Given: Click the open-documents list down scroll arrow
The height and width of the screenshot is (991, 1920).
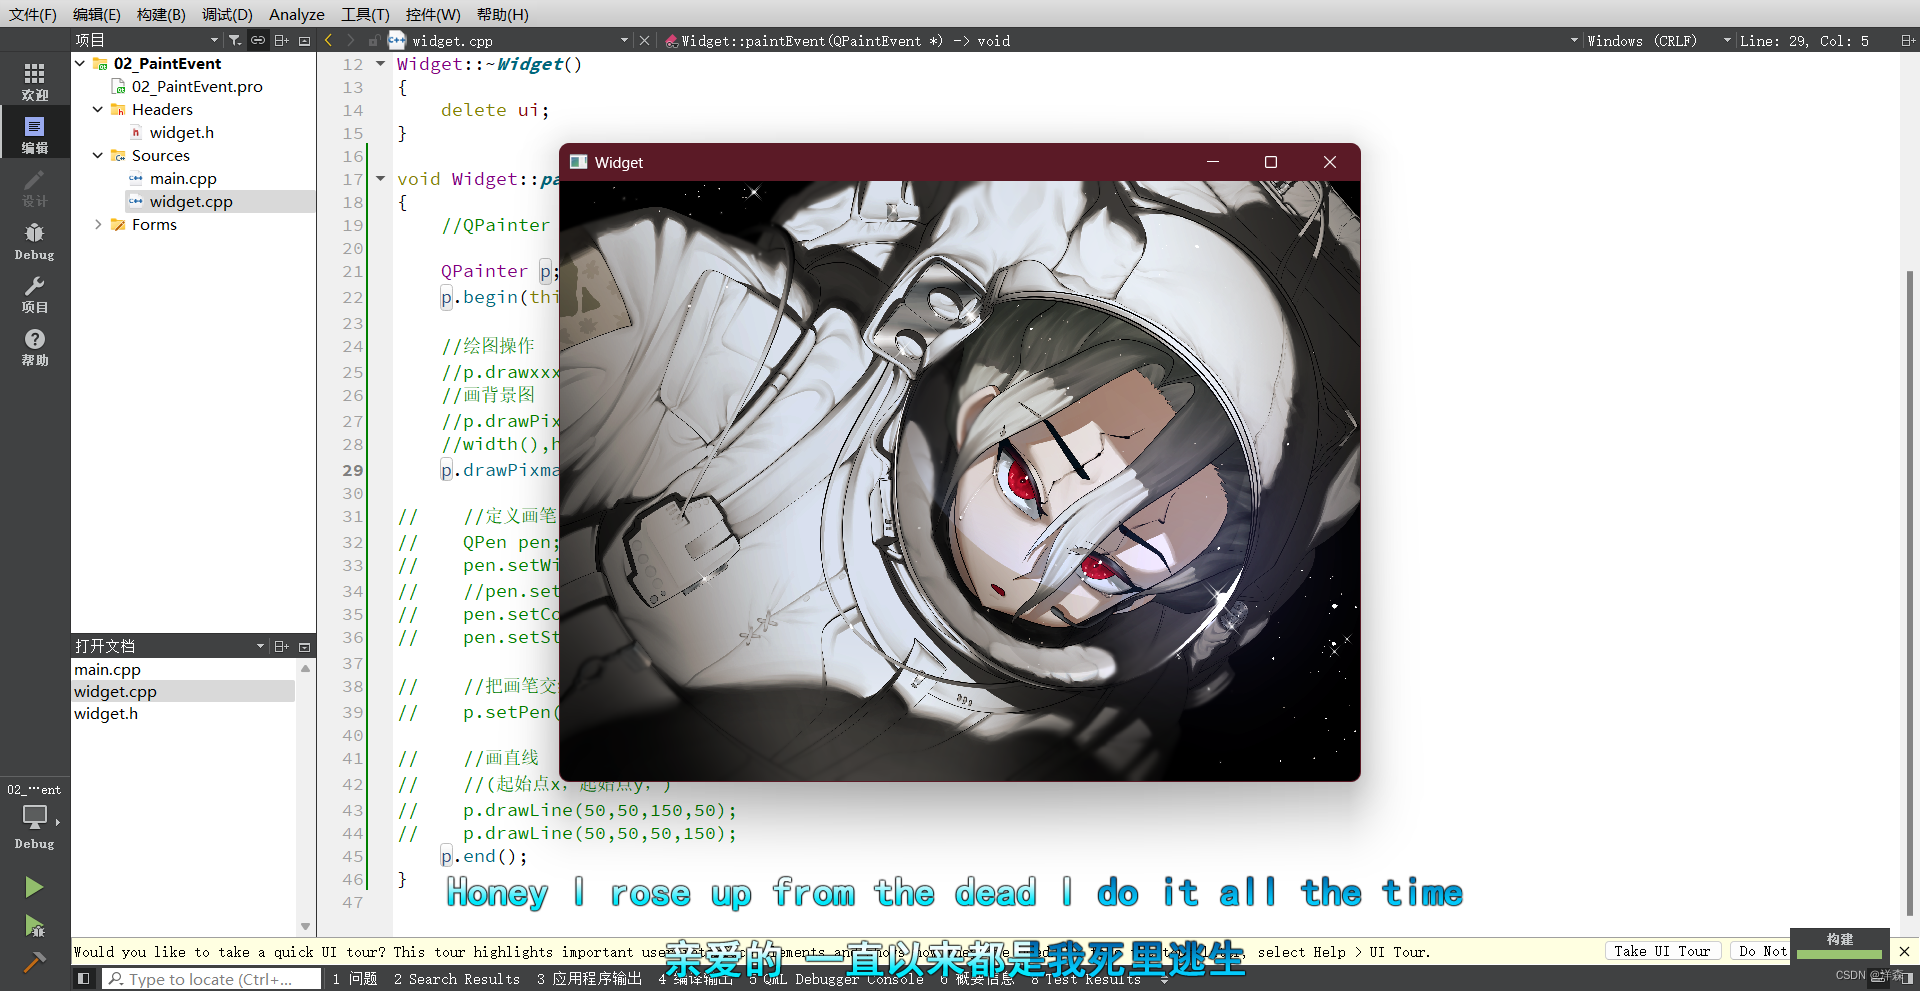Looking at the screenshot, I should coord(305,926).
